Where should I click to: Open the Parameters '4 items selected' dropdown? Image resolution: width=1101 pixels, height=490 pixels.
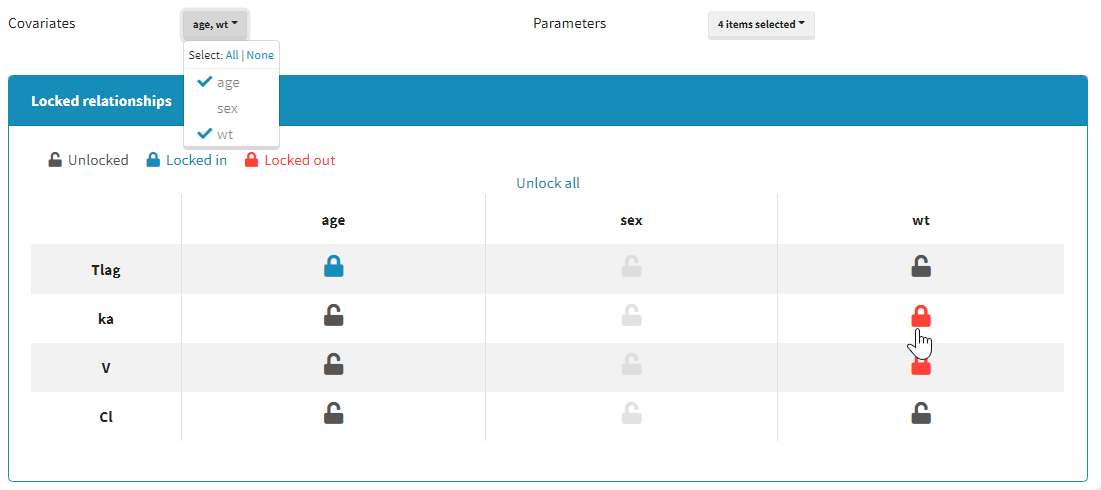(761, 25)
